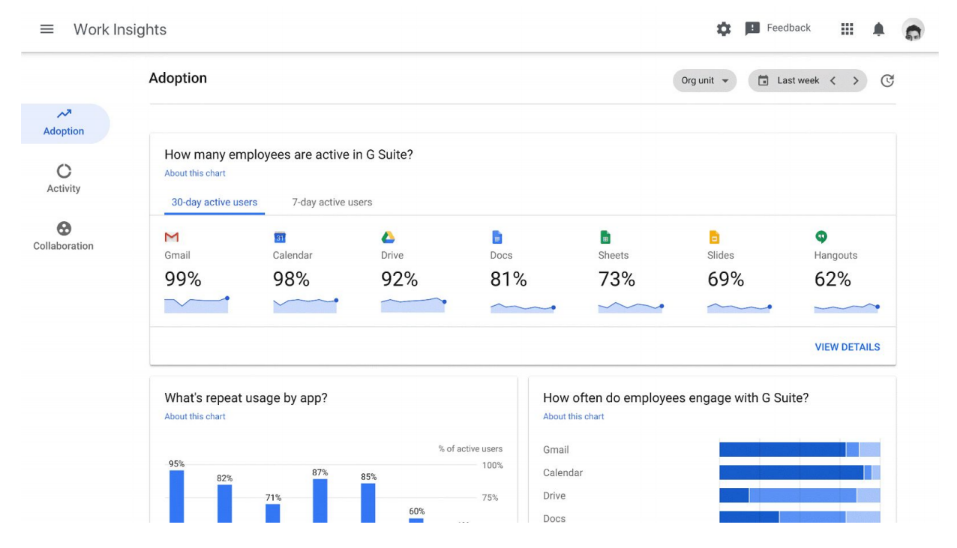Click the Feedback text label

tap(788, 28)
